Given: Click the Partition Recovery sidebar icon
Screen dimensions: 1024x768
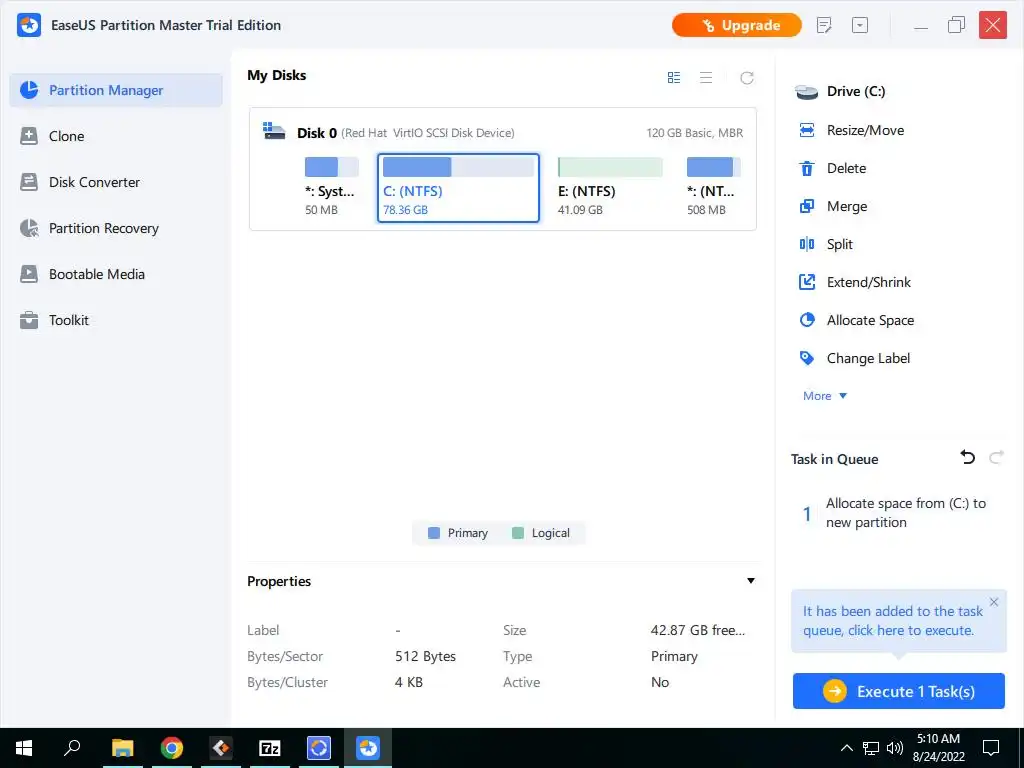Looking at the screenshot, I should click(29, 228).
